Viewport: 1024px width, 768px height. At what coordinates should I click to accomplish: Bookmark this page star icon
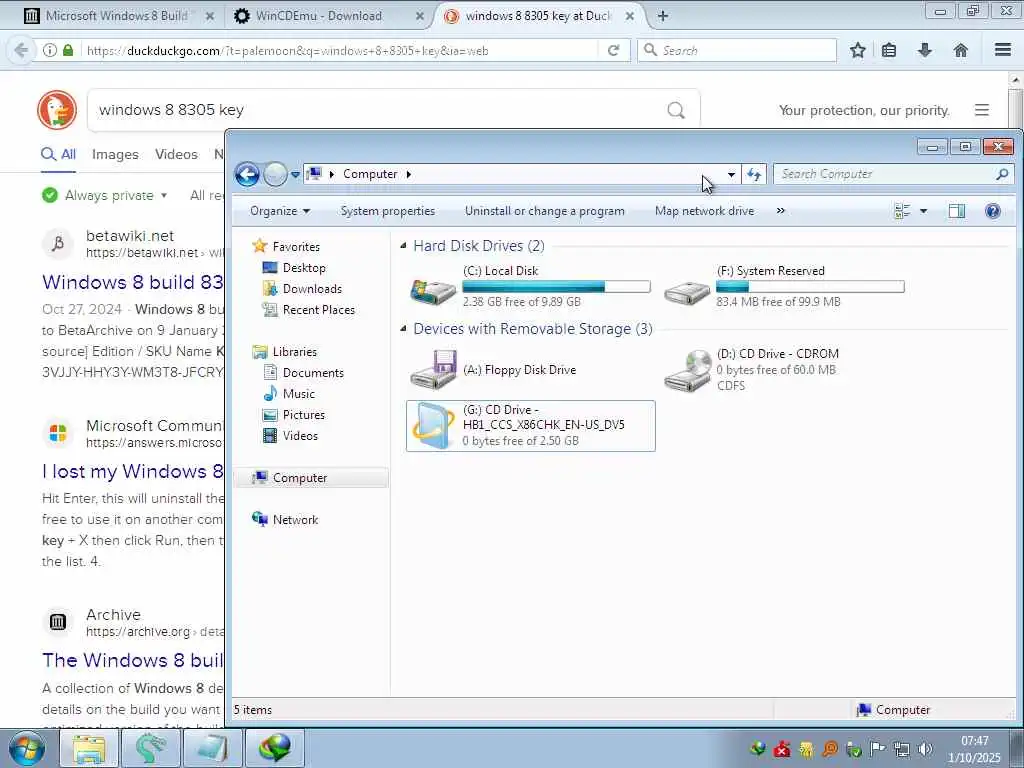click(x=858, y=50)
